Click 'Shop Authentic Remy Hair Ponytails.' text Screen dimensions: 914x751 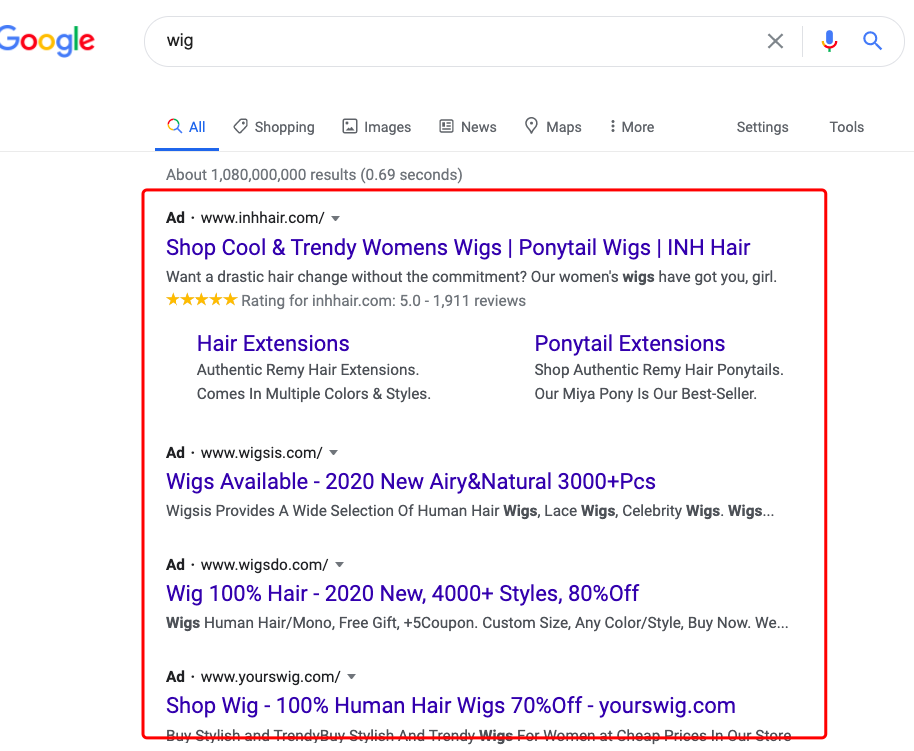[659, 370]
